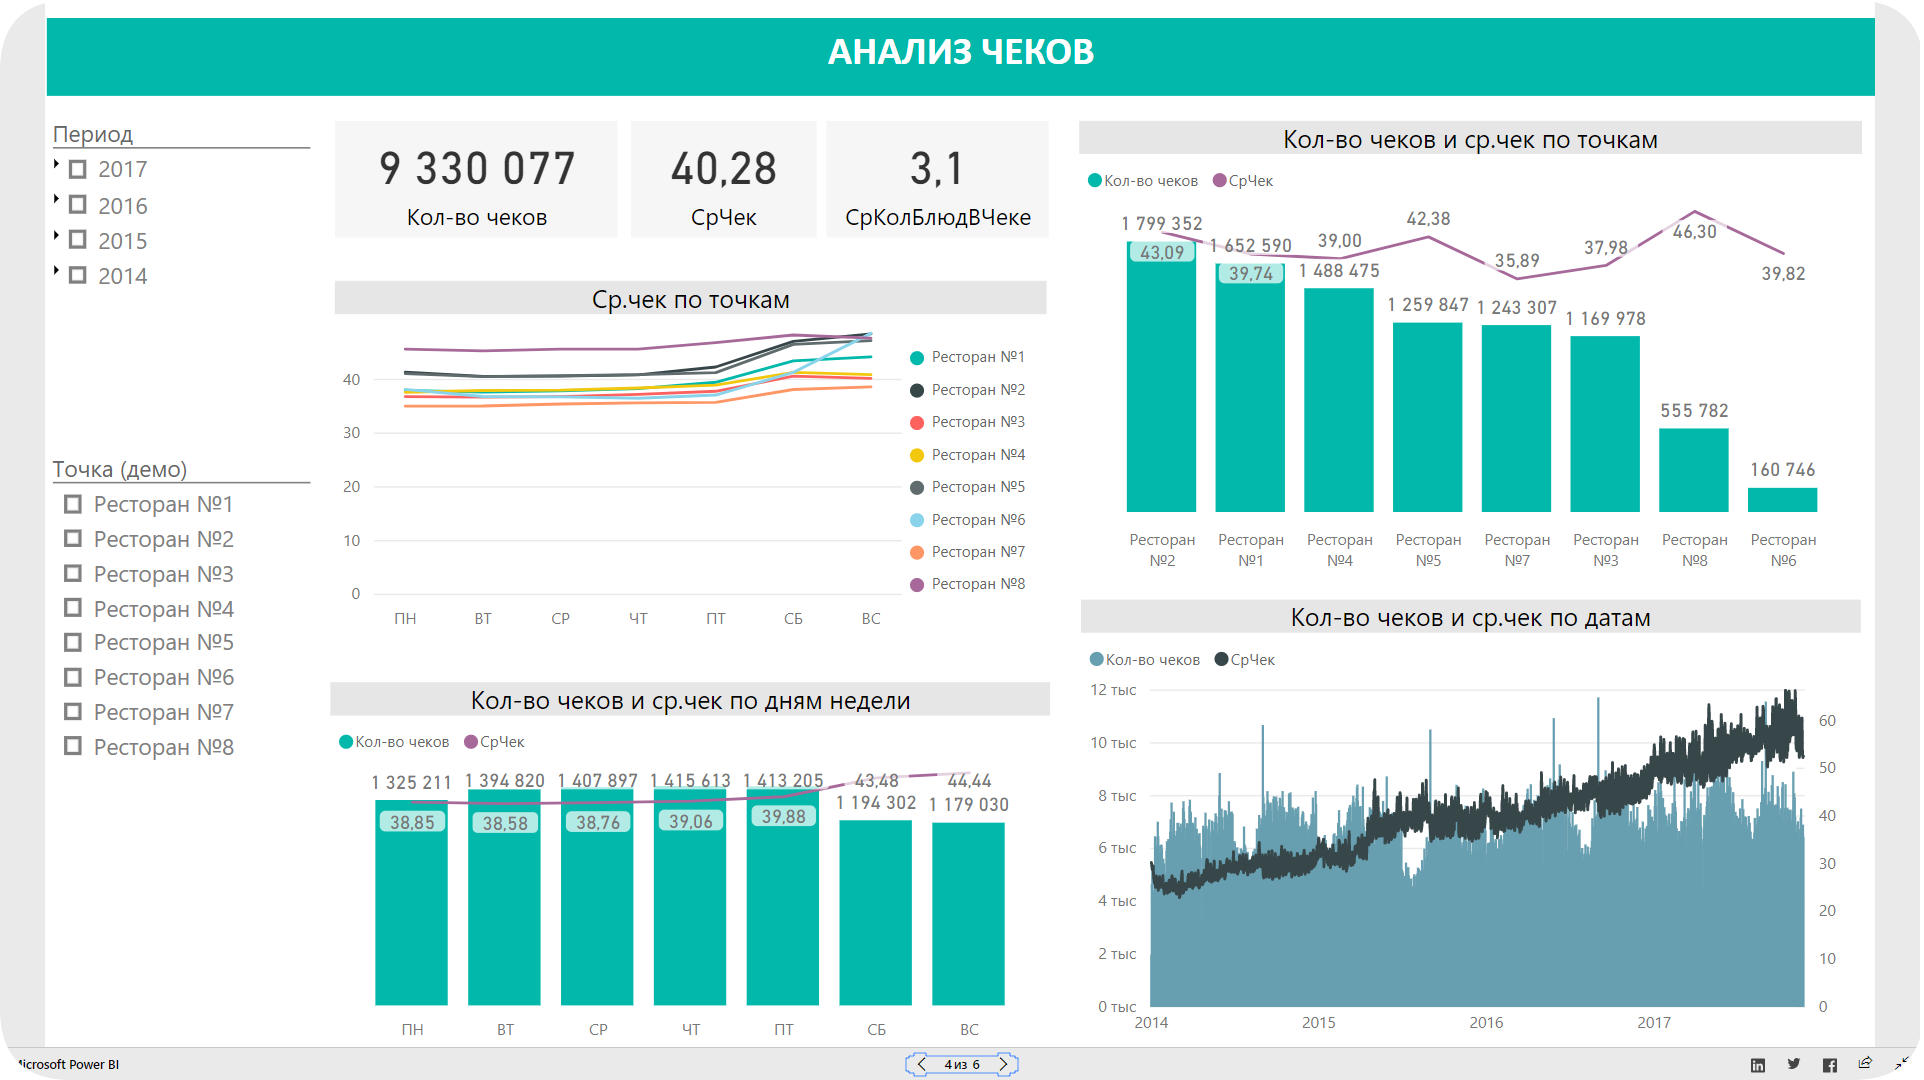This screenshot has height=1080, width=1924.
Task: Click the Ресторан №6 legend marker
Action: coord(917,520)
